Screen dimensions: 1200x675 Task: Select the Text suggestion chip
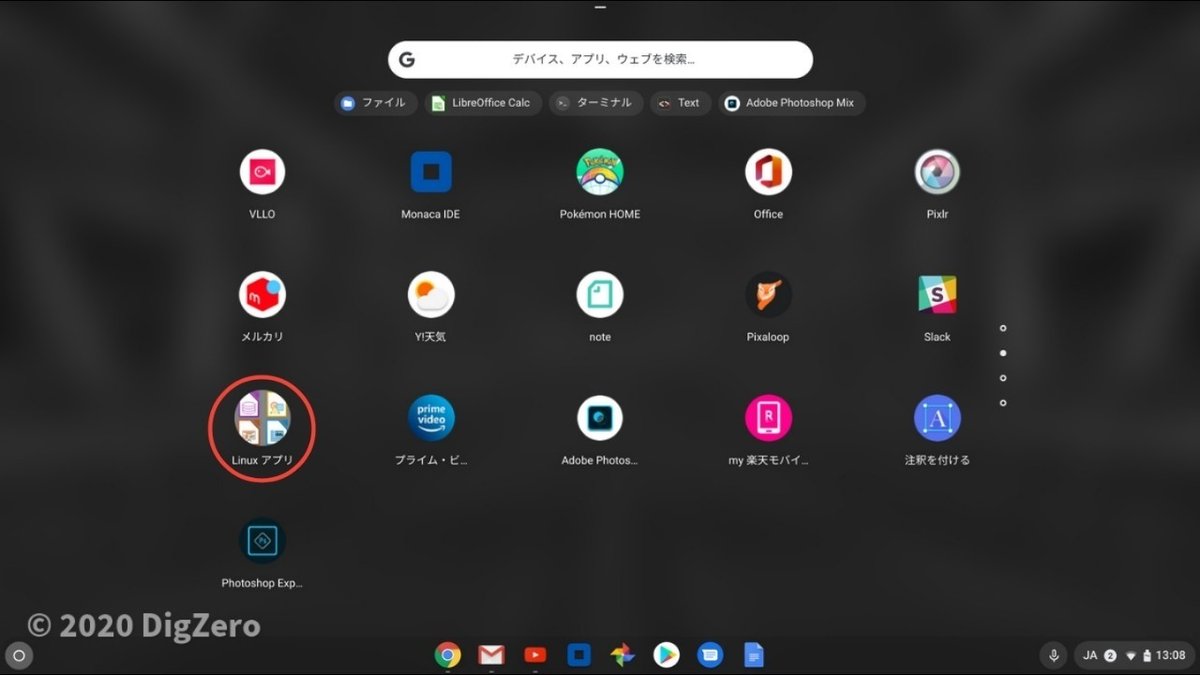click(x=681, y=103)
